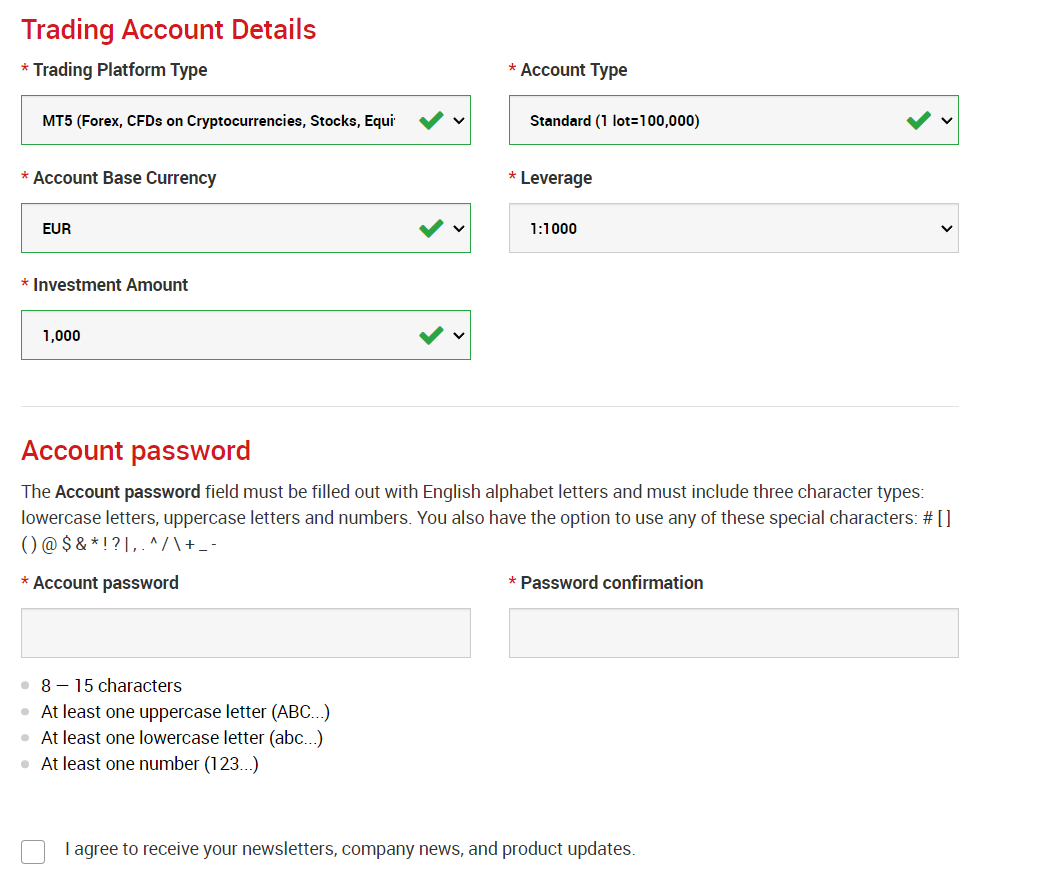
Task: Open the Leverage dropdown showing 1:1000
Action: coord(733,229)
